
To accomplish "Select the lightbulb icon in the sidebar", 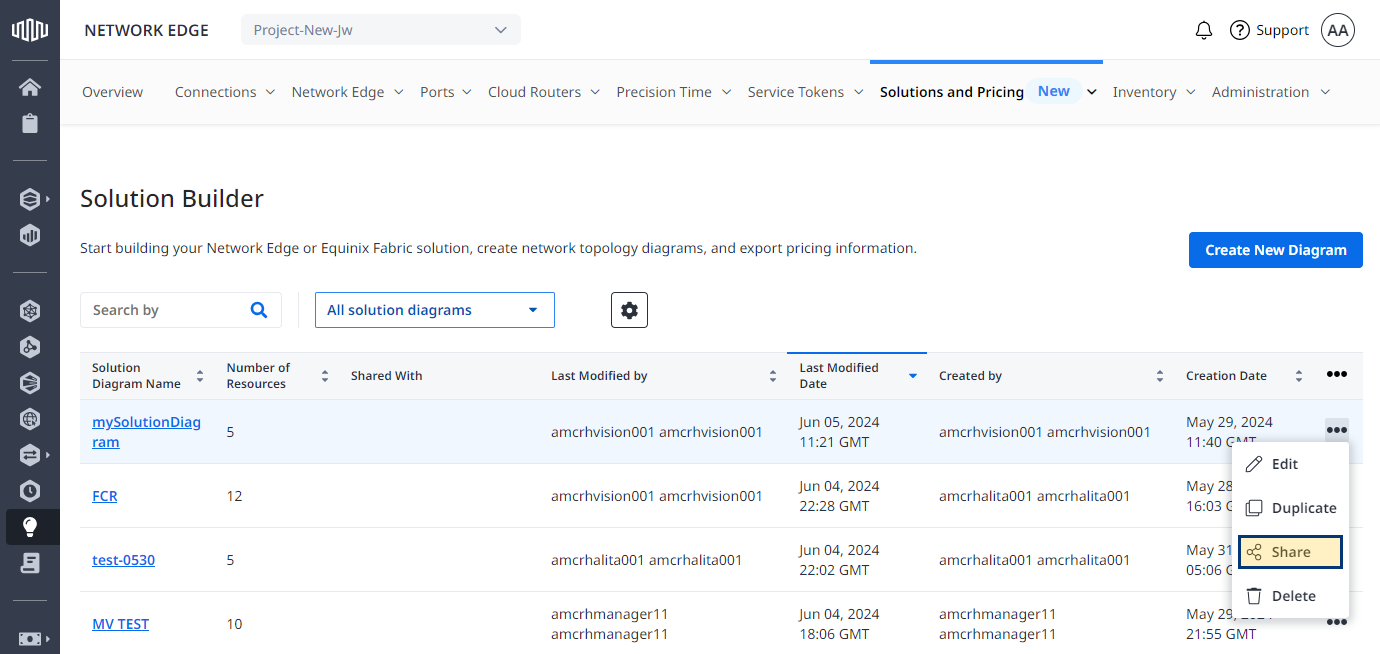I will (x=30, y=527).
